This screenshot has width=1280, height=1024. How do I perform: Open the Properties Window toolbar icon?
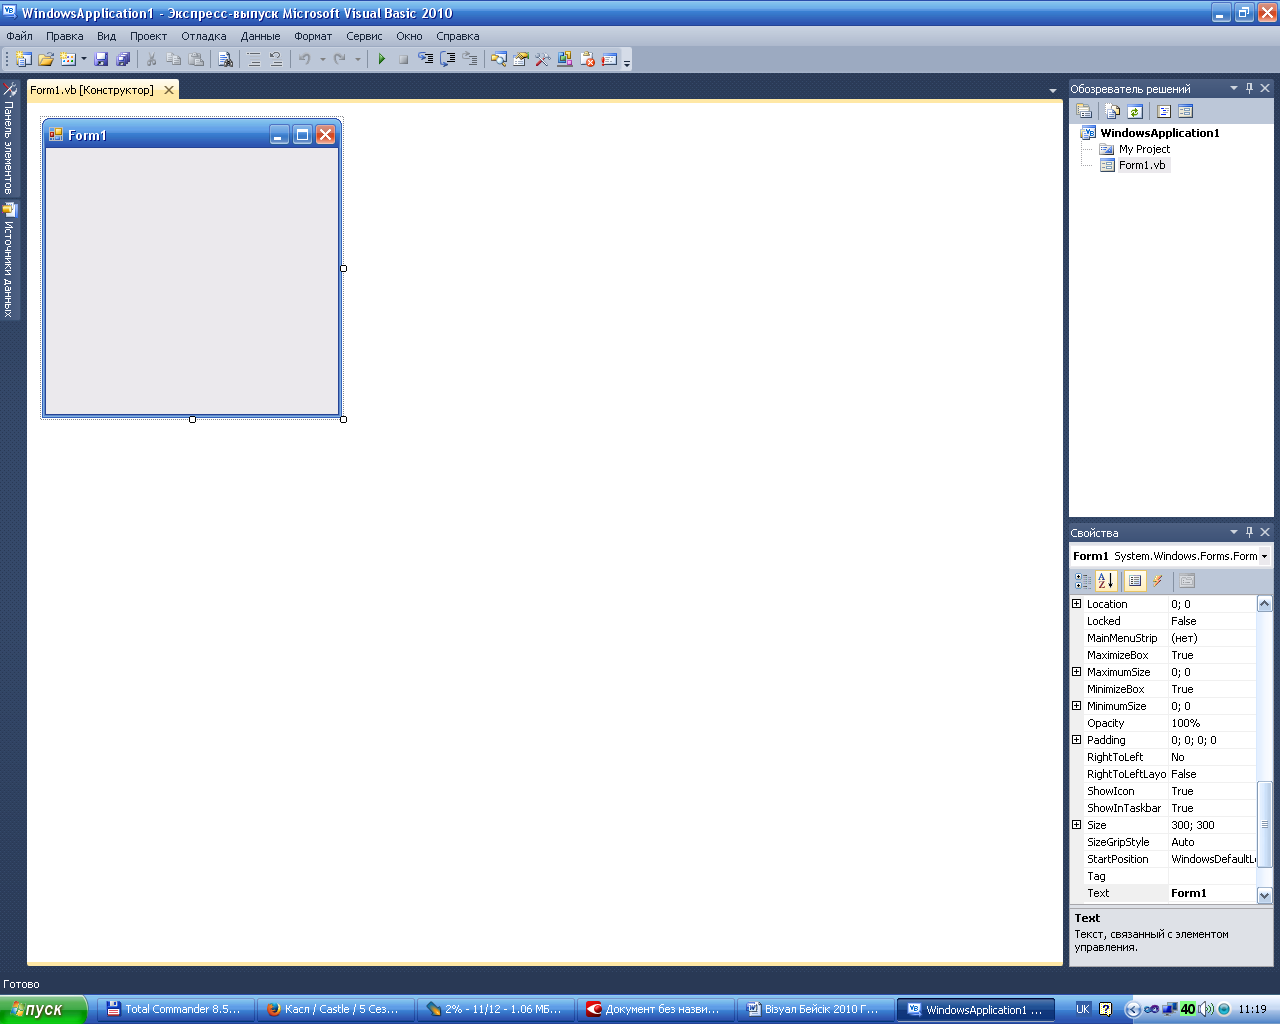click(x=521, y=60)
